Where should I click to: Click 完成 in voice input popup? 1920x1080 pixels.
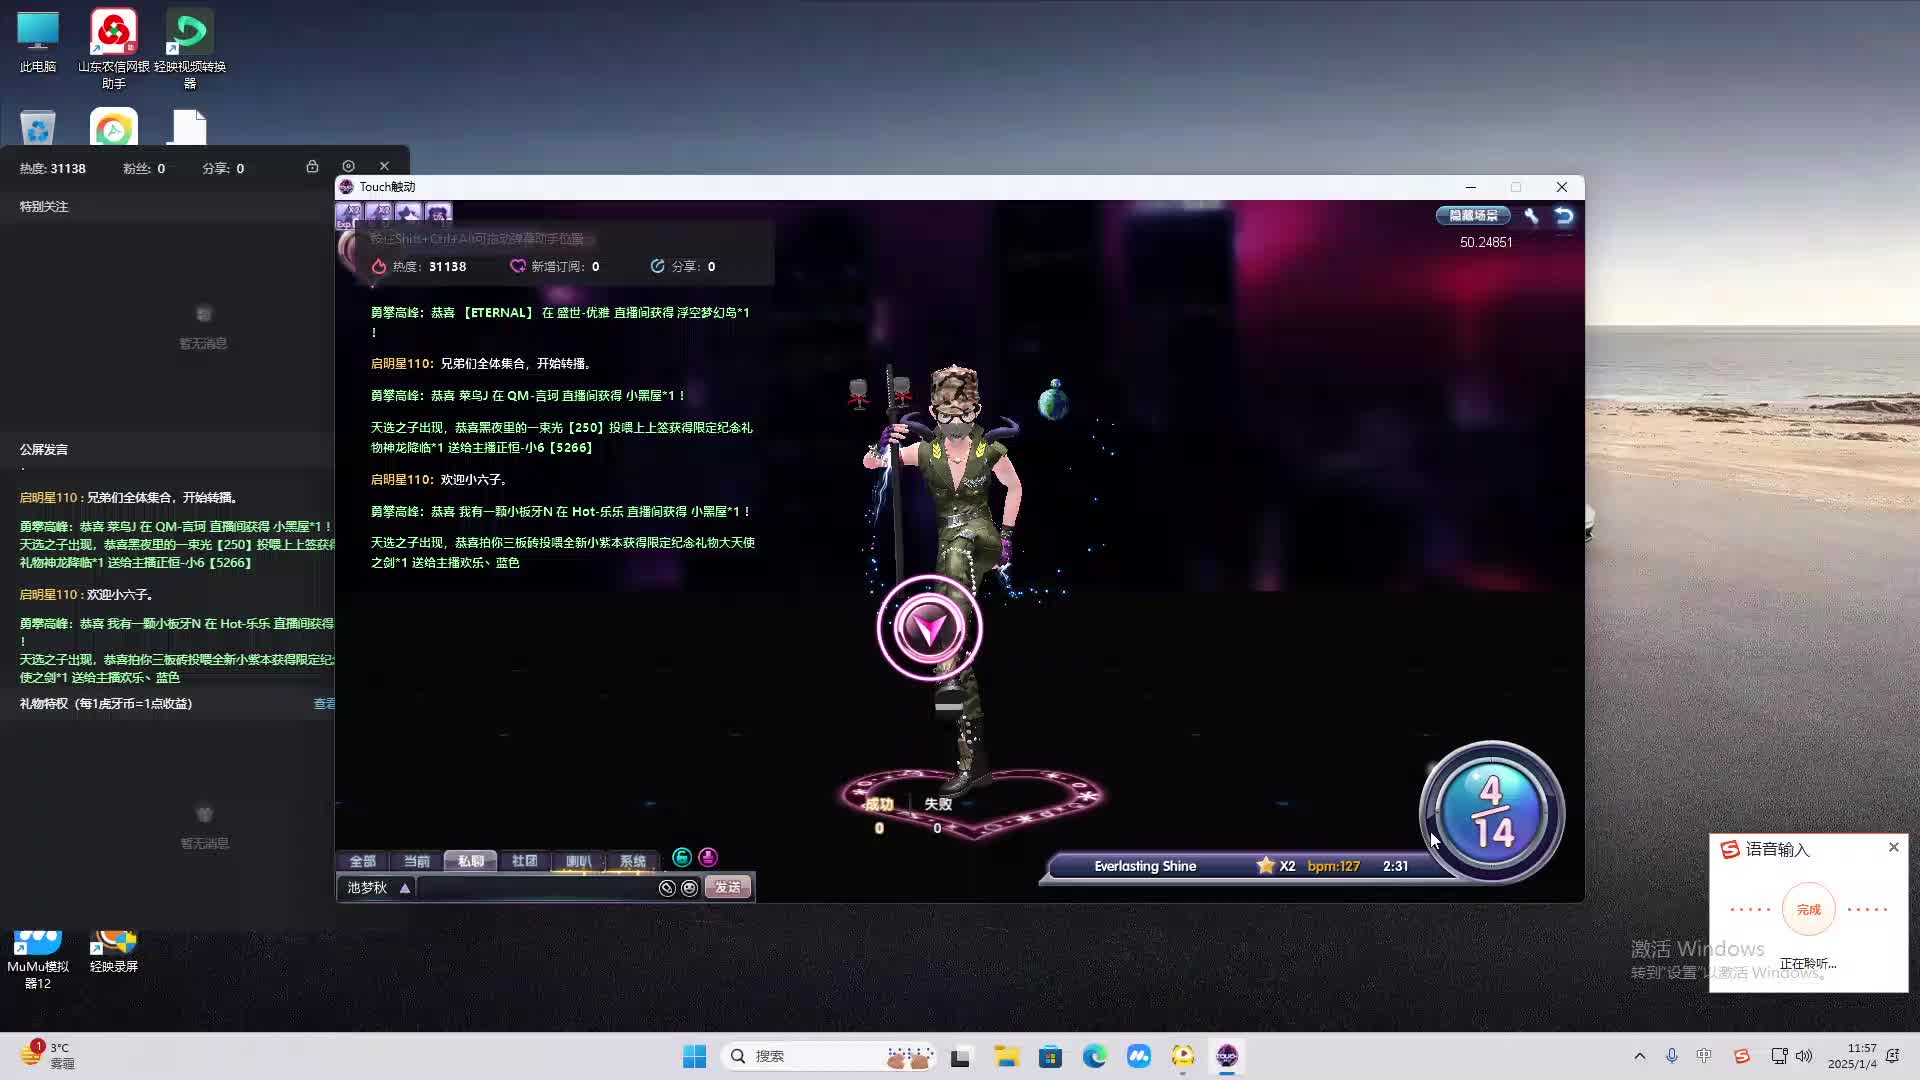1808,910
